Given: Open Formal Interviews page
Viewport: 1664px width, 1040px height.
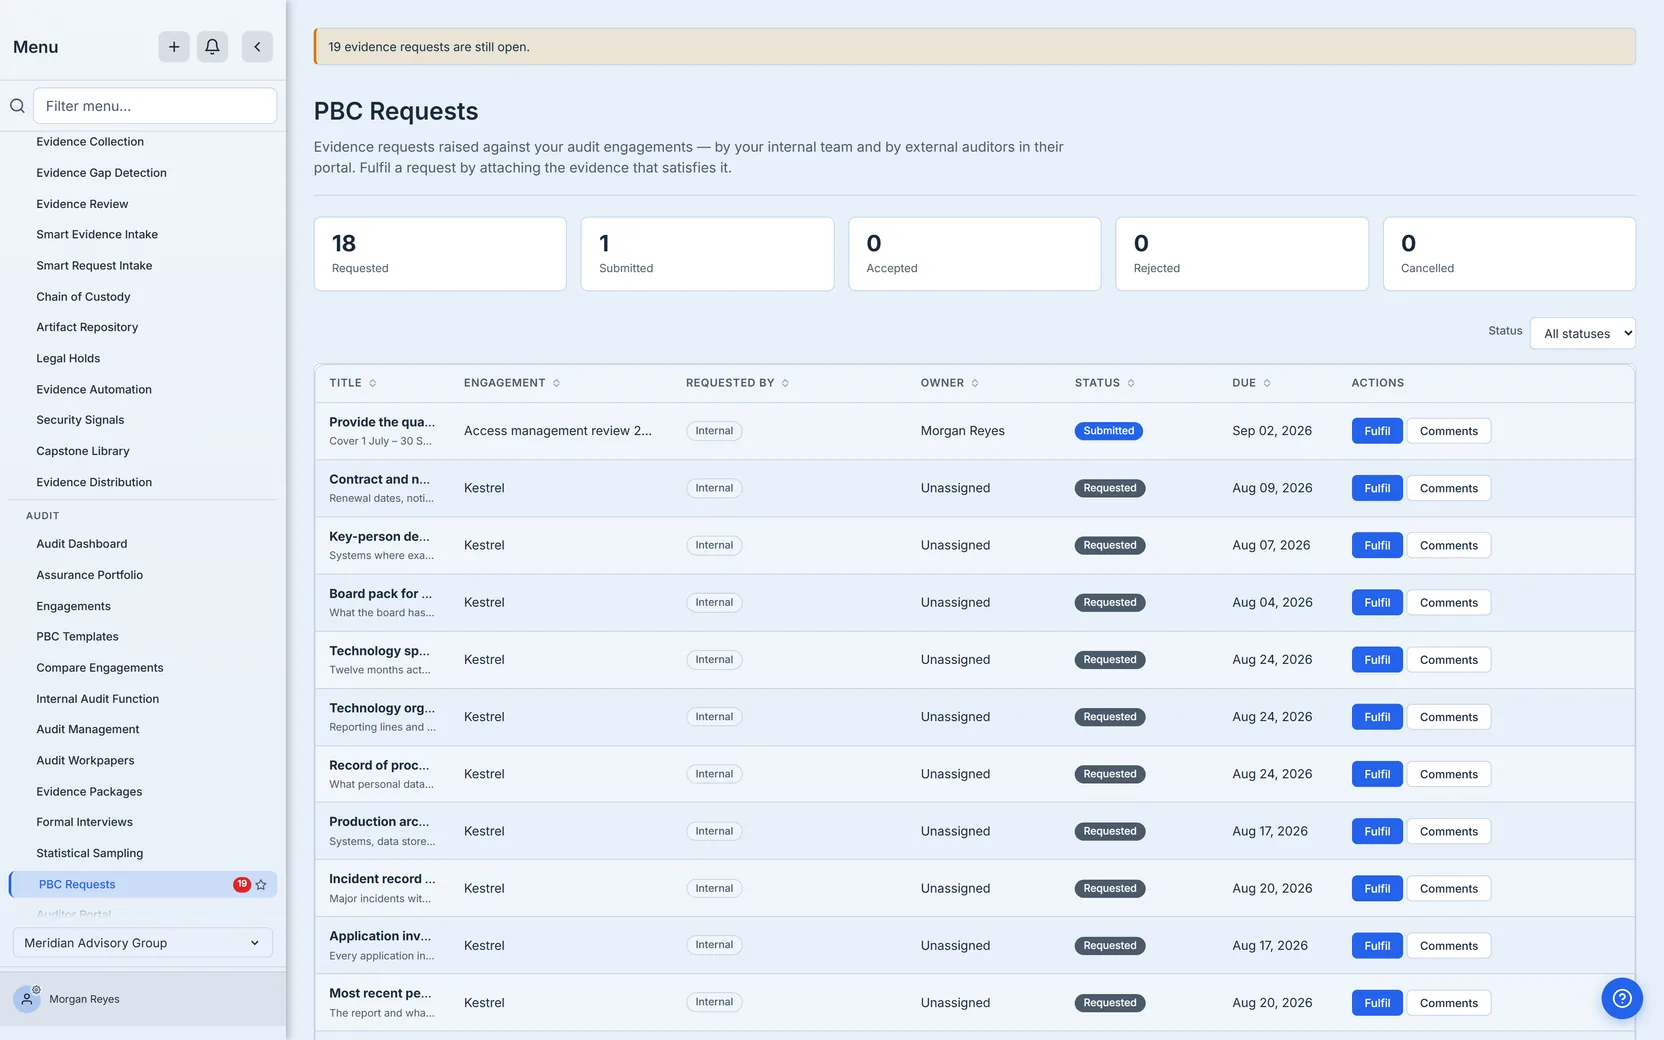Looking at the screenshot, I should click(x=84, y=822).
